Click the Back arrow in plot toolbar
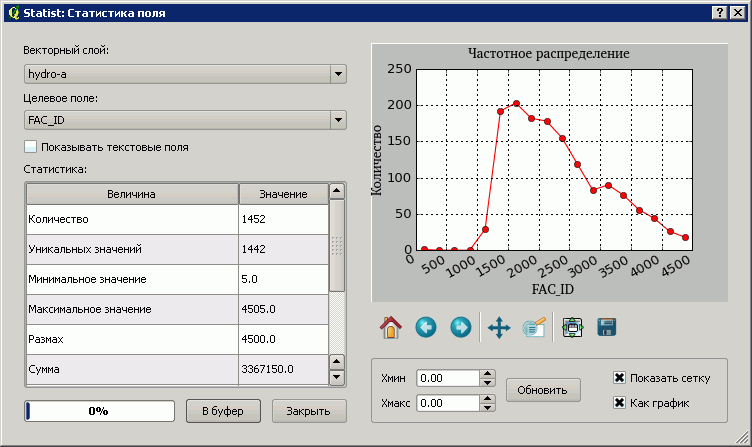The width and height of the screenshot is (752, 447). tap(426, 327)
